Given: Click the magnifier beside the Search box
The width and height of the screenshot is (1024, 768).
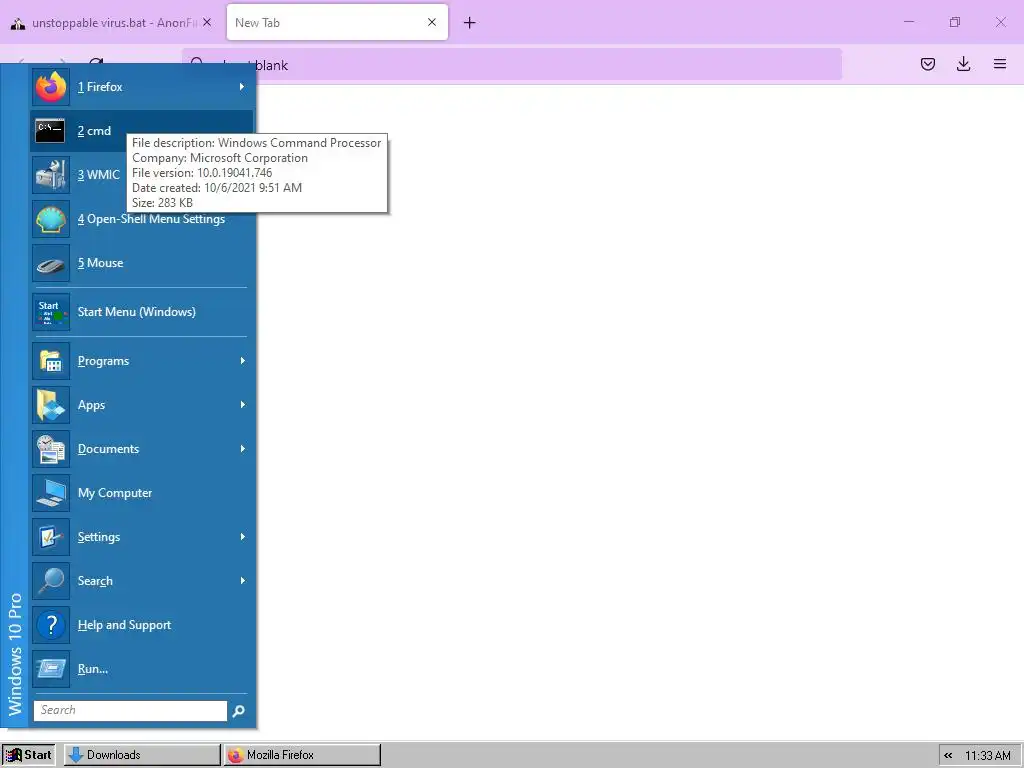Looking at the screenshot, I should (239, 711).
